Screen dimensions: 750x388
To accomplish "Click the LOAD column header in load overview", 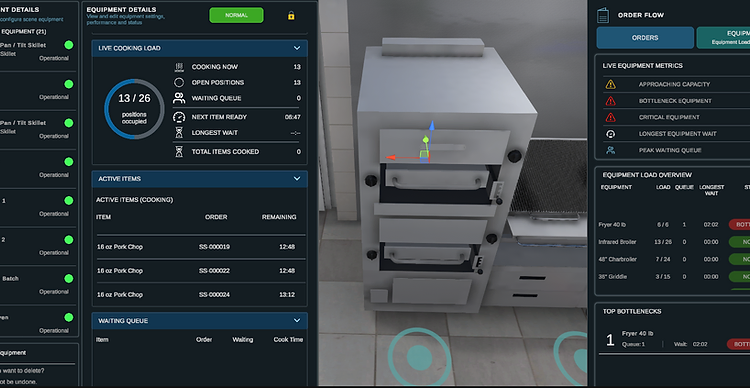I will [x=663, y=188].
